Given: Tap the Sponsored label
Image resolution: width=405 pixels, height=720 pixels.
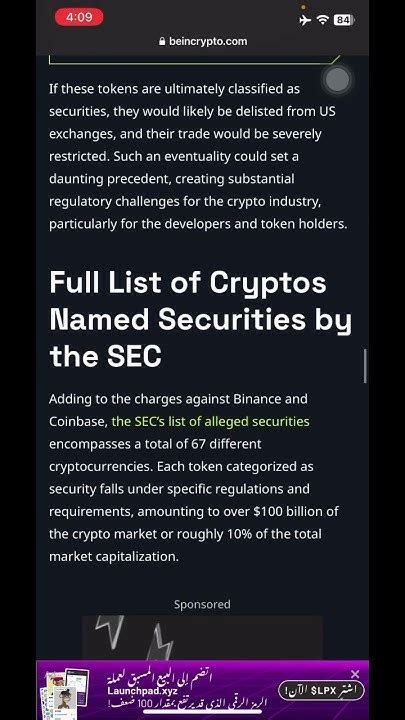Looking at the screenshot, I should click(202, 605).
